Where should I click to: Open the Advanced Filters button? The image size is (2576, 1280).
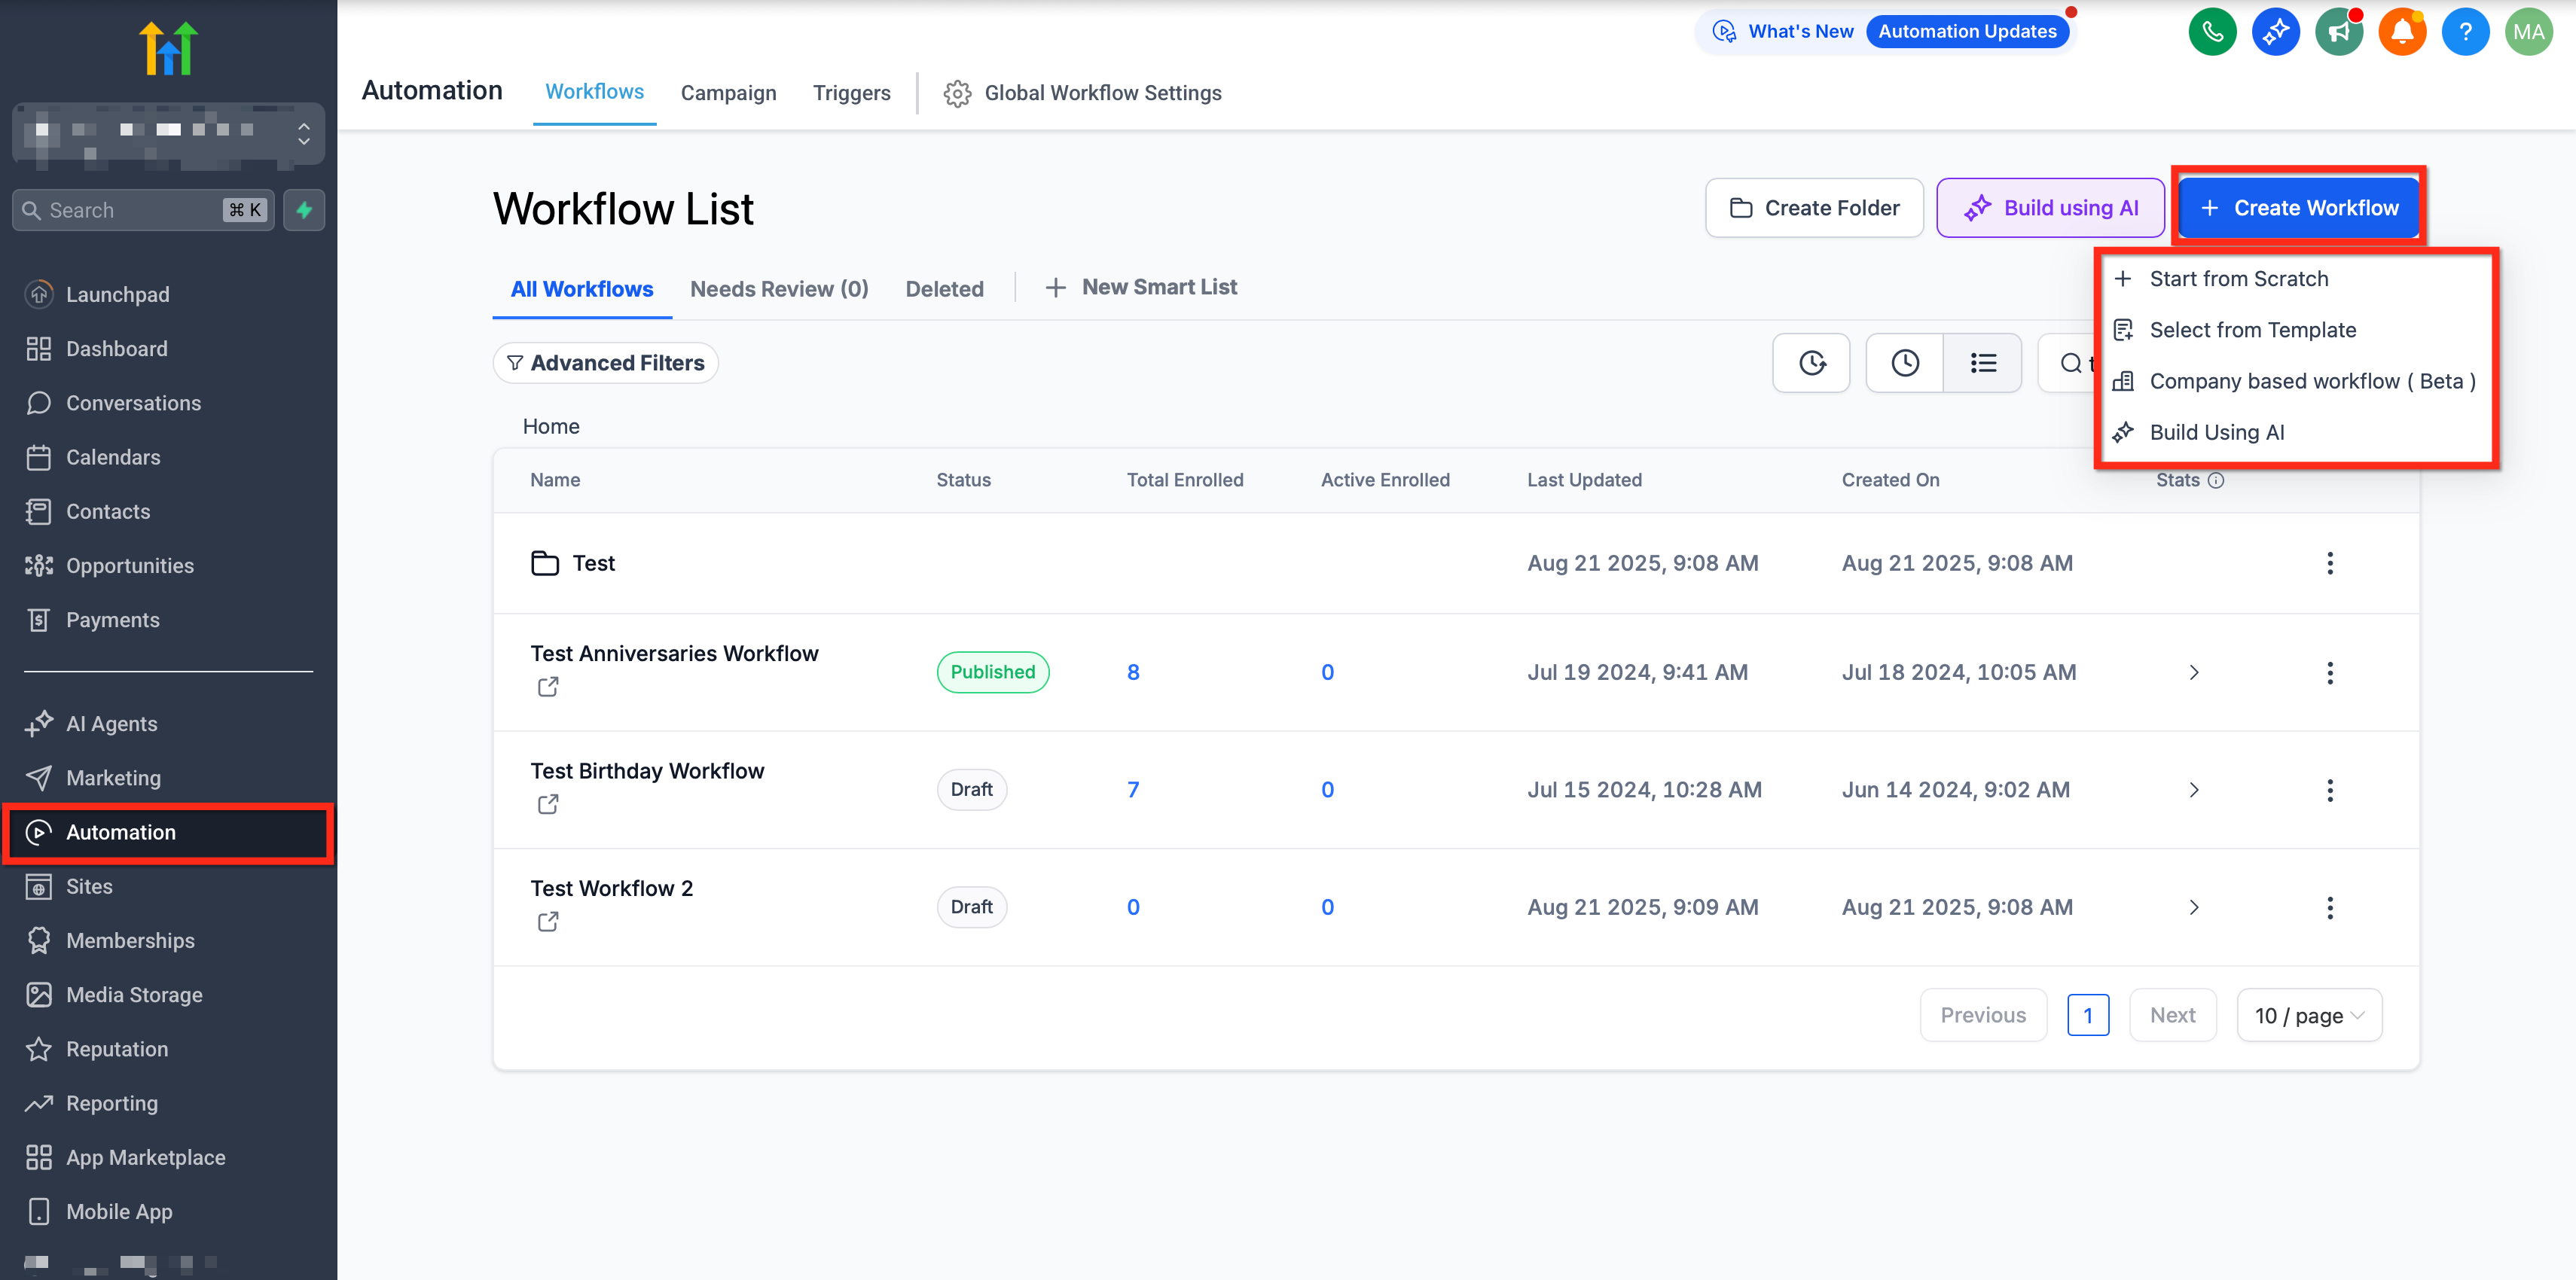coord(605,363)
